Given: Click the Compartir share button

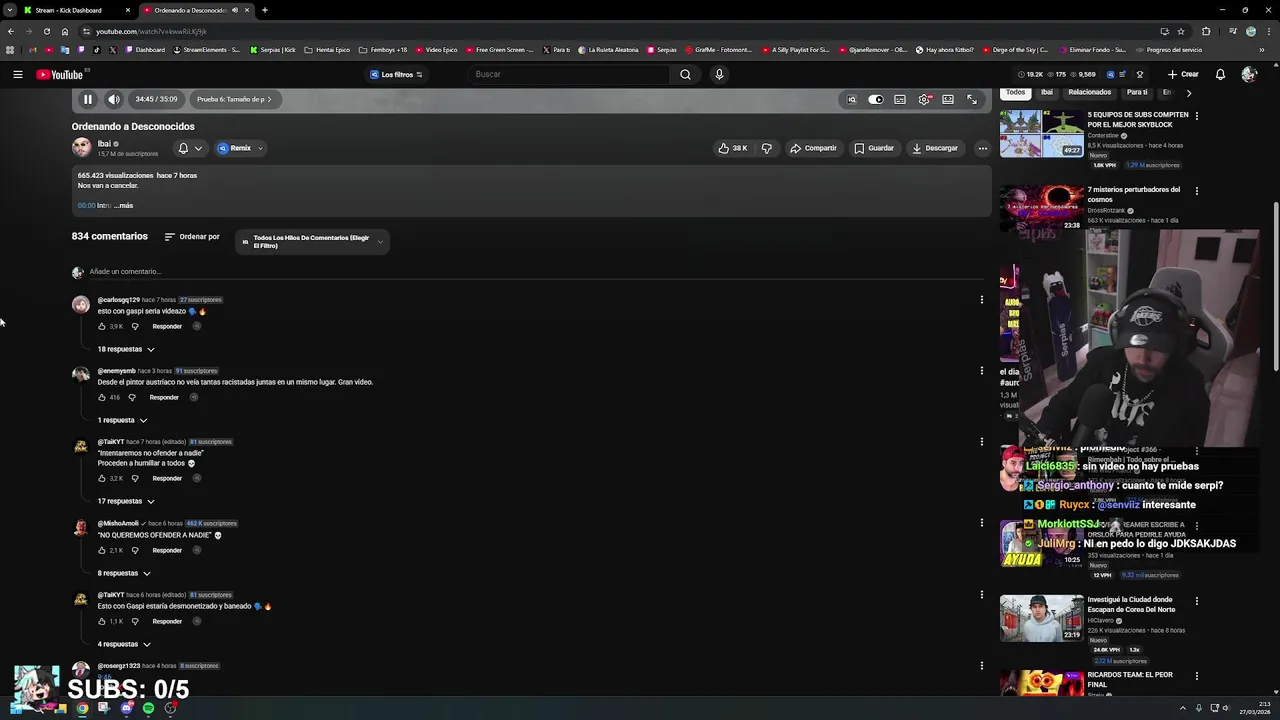Looking at the screenshot, I should tap(813, 148).
